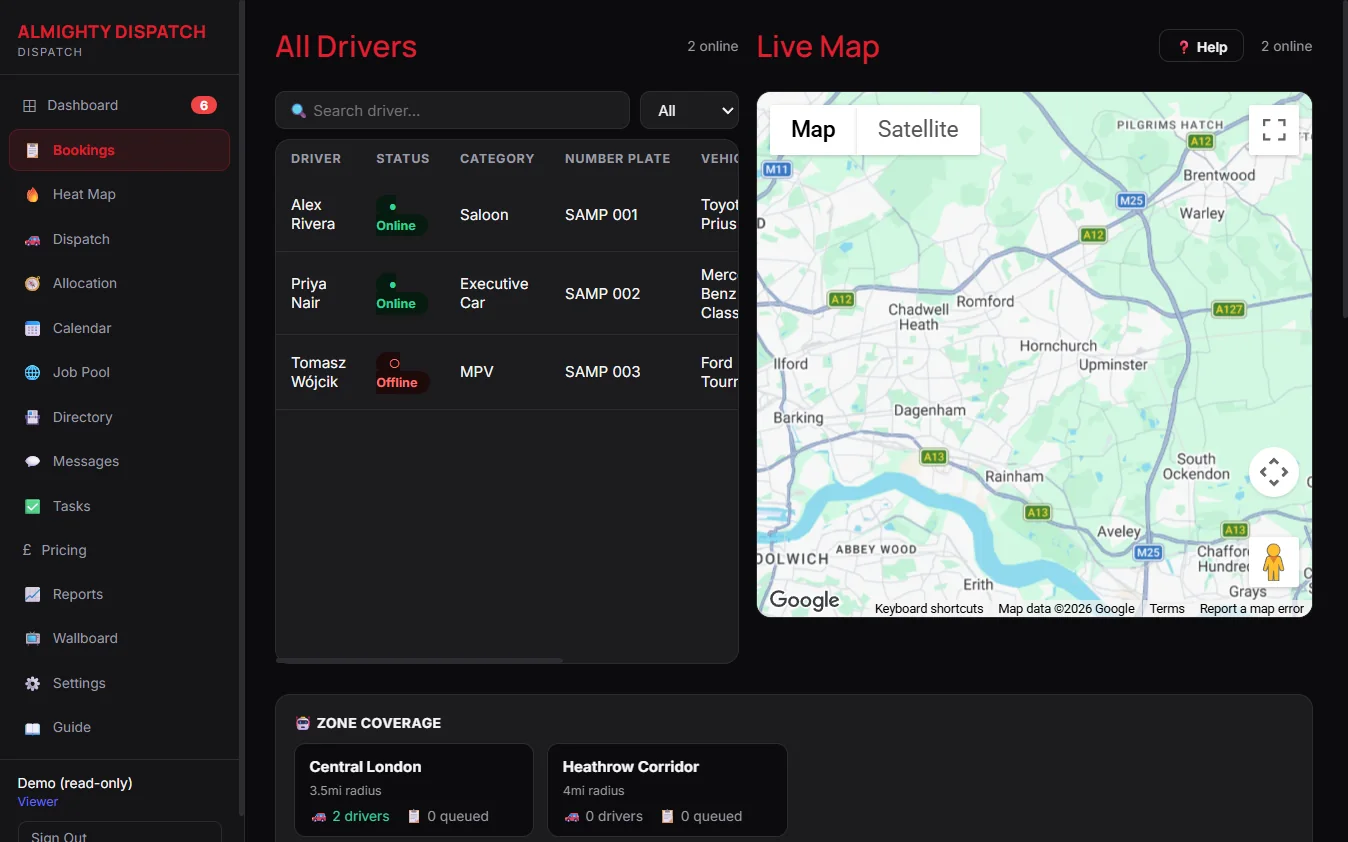Image resolution: width=1348 pixels, height=842 pixels.
Task: Select the Central London zone card
Action: coord(414,790)
